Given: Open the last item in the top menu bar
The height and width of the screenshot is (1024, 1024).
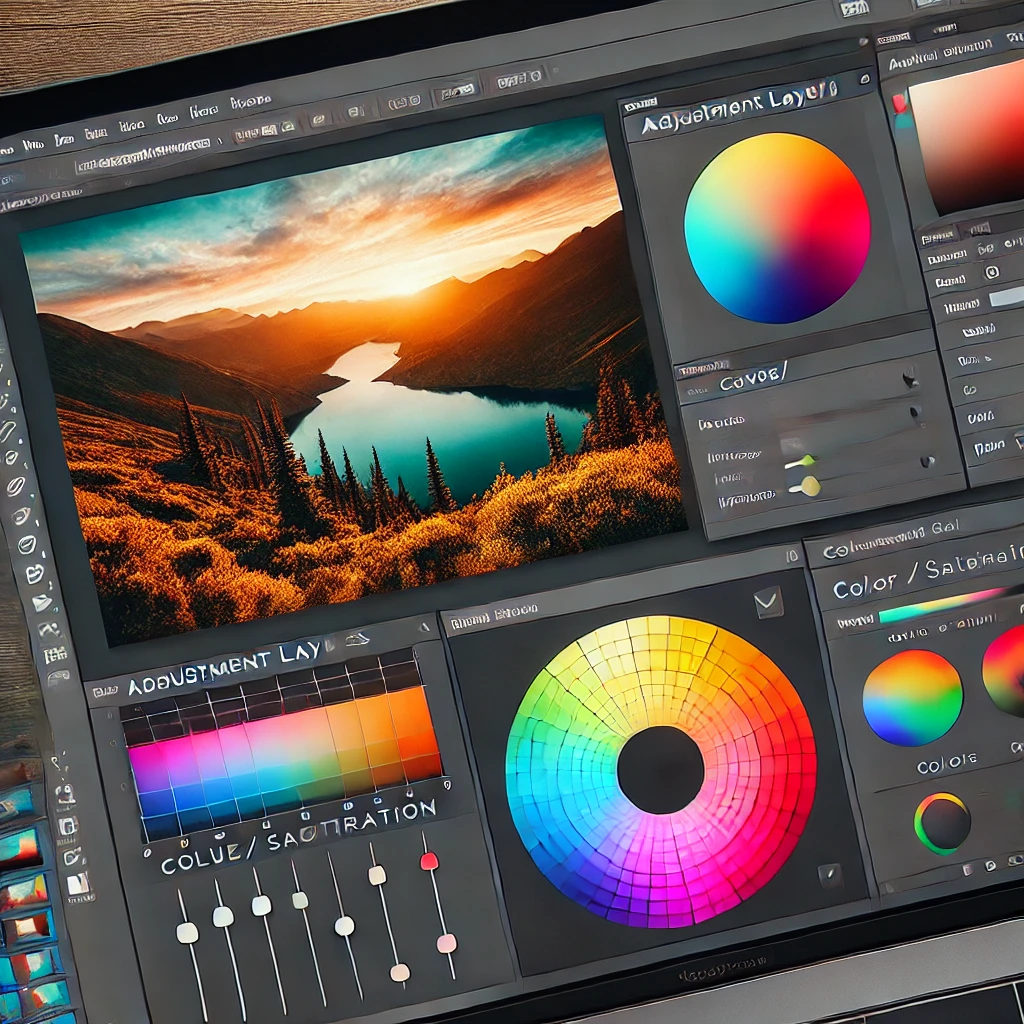Looking at the screenshot, I should [250, 103].
